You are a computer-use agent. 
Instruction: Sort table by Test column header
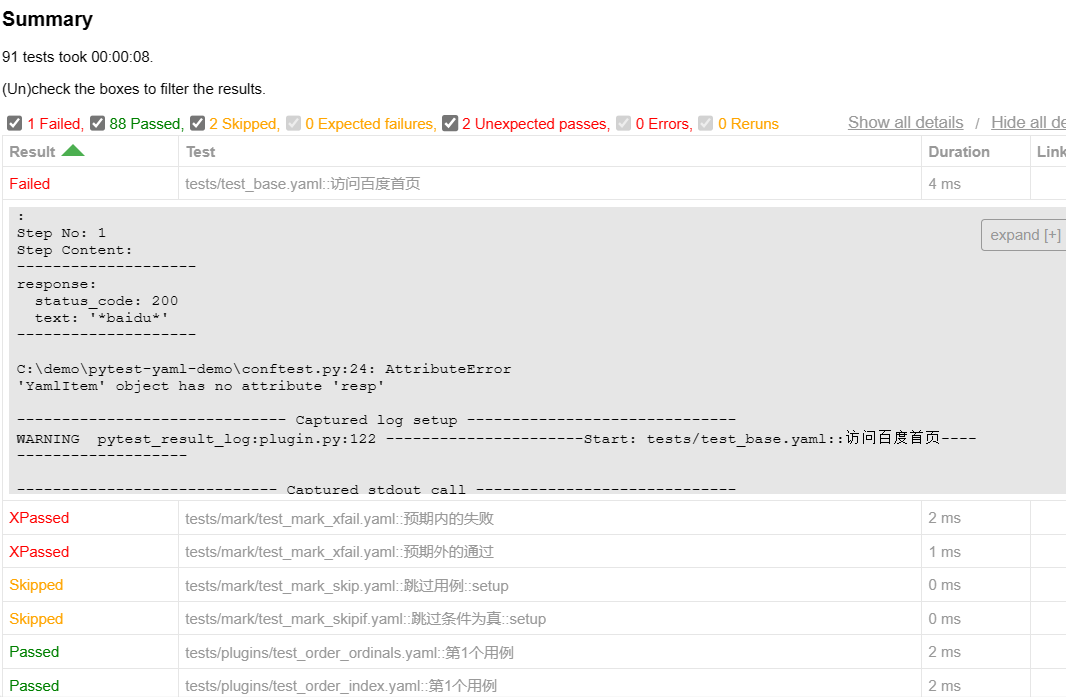549,152
